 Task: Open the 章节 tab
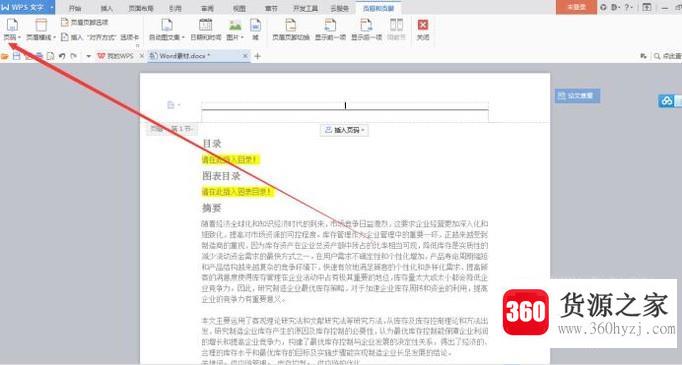tap(271, 8)
